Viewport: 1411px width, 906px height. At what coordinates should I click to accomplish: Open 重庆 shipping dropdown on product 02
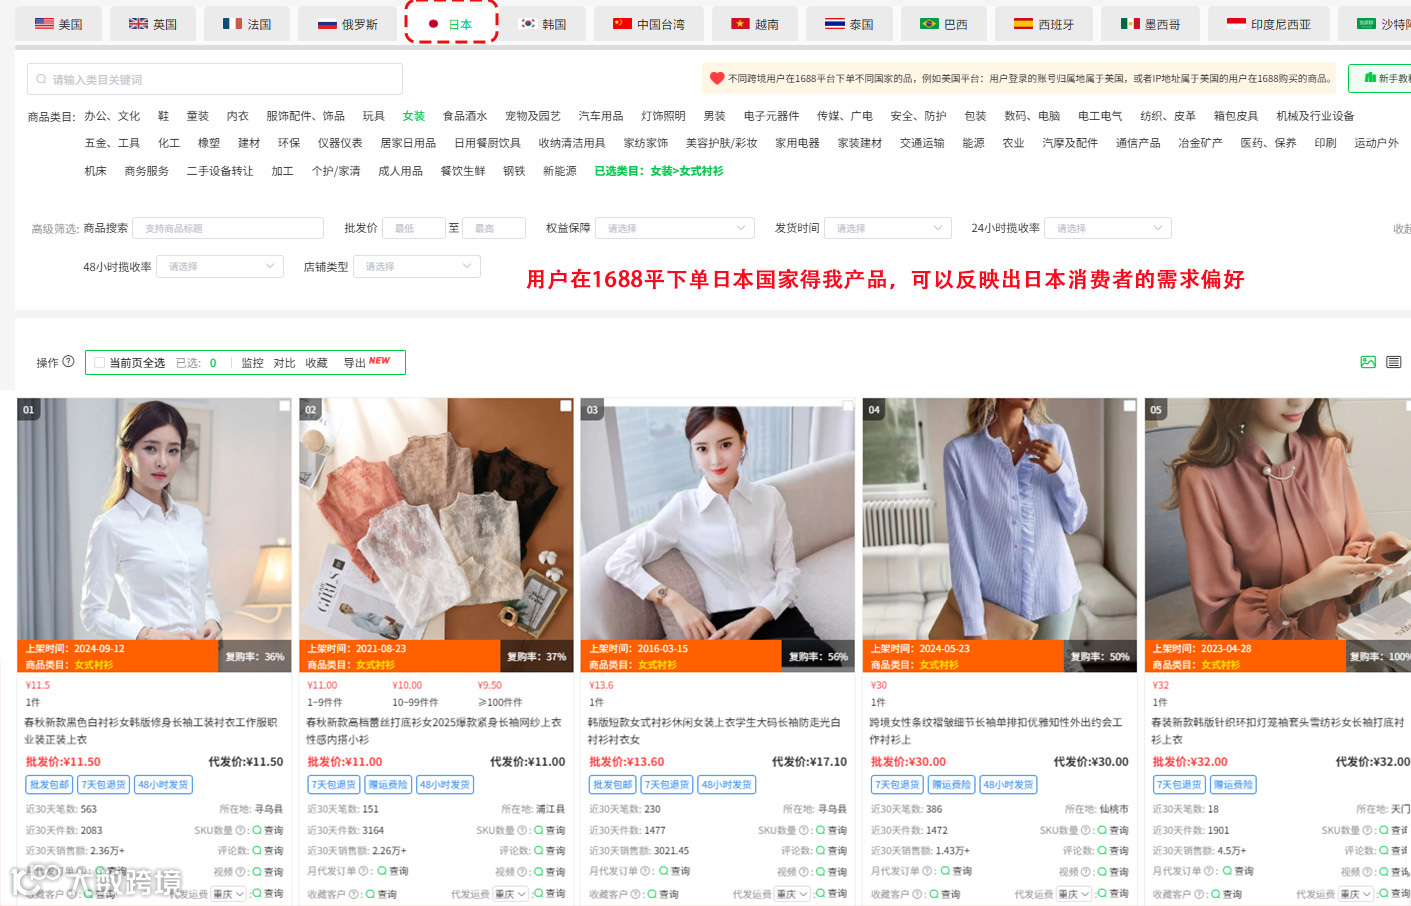point(510,894)
